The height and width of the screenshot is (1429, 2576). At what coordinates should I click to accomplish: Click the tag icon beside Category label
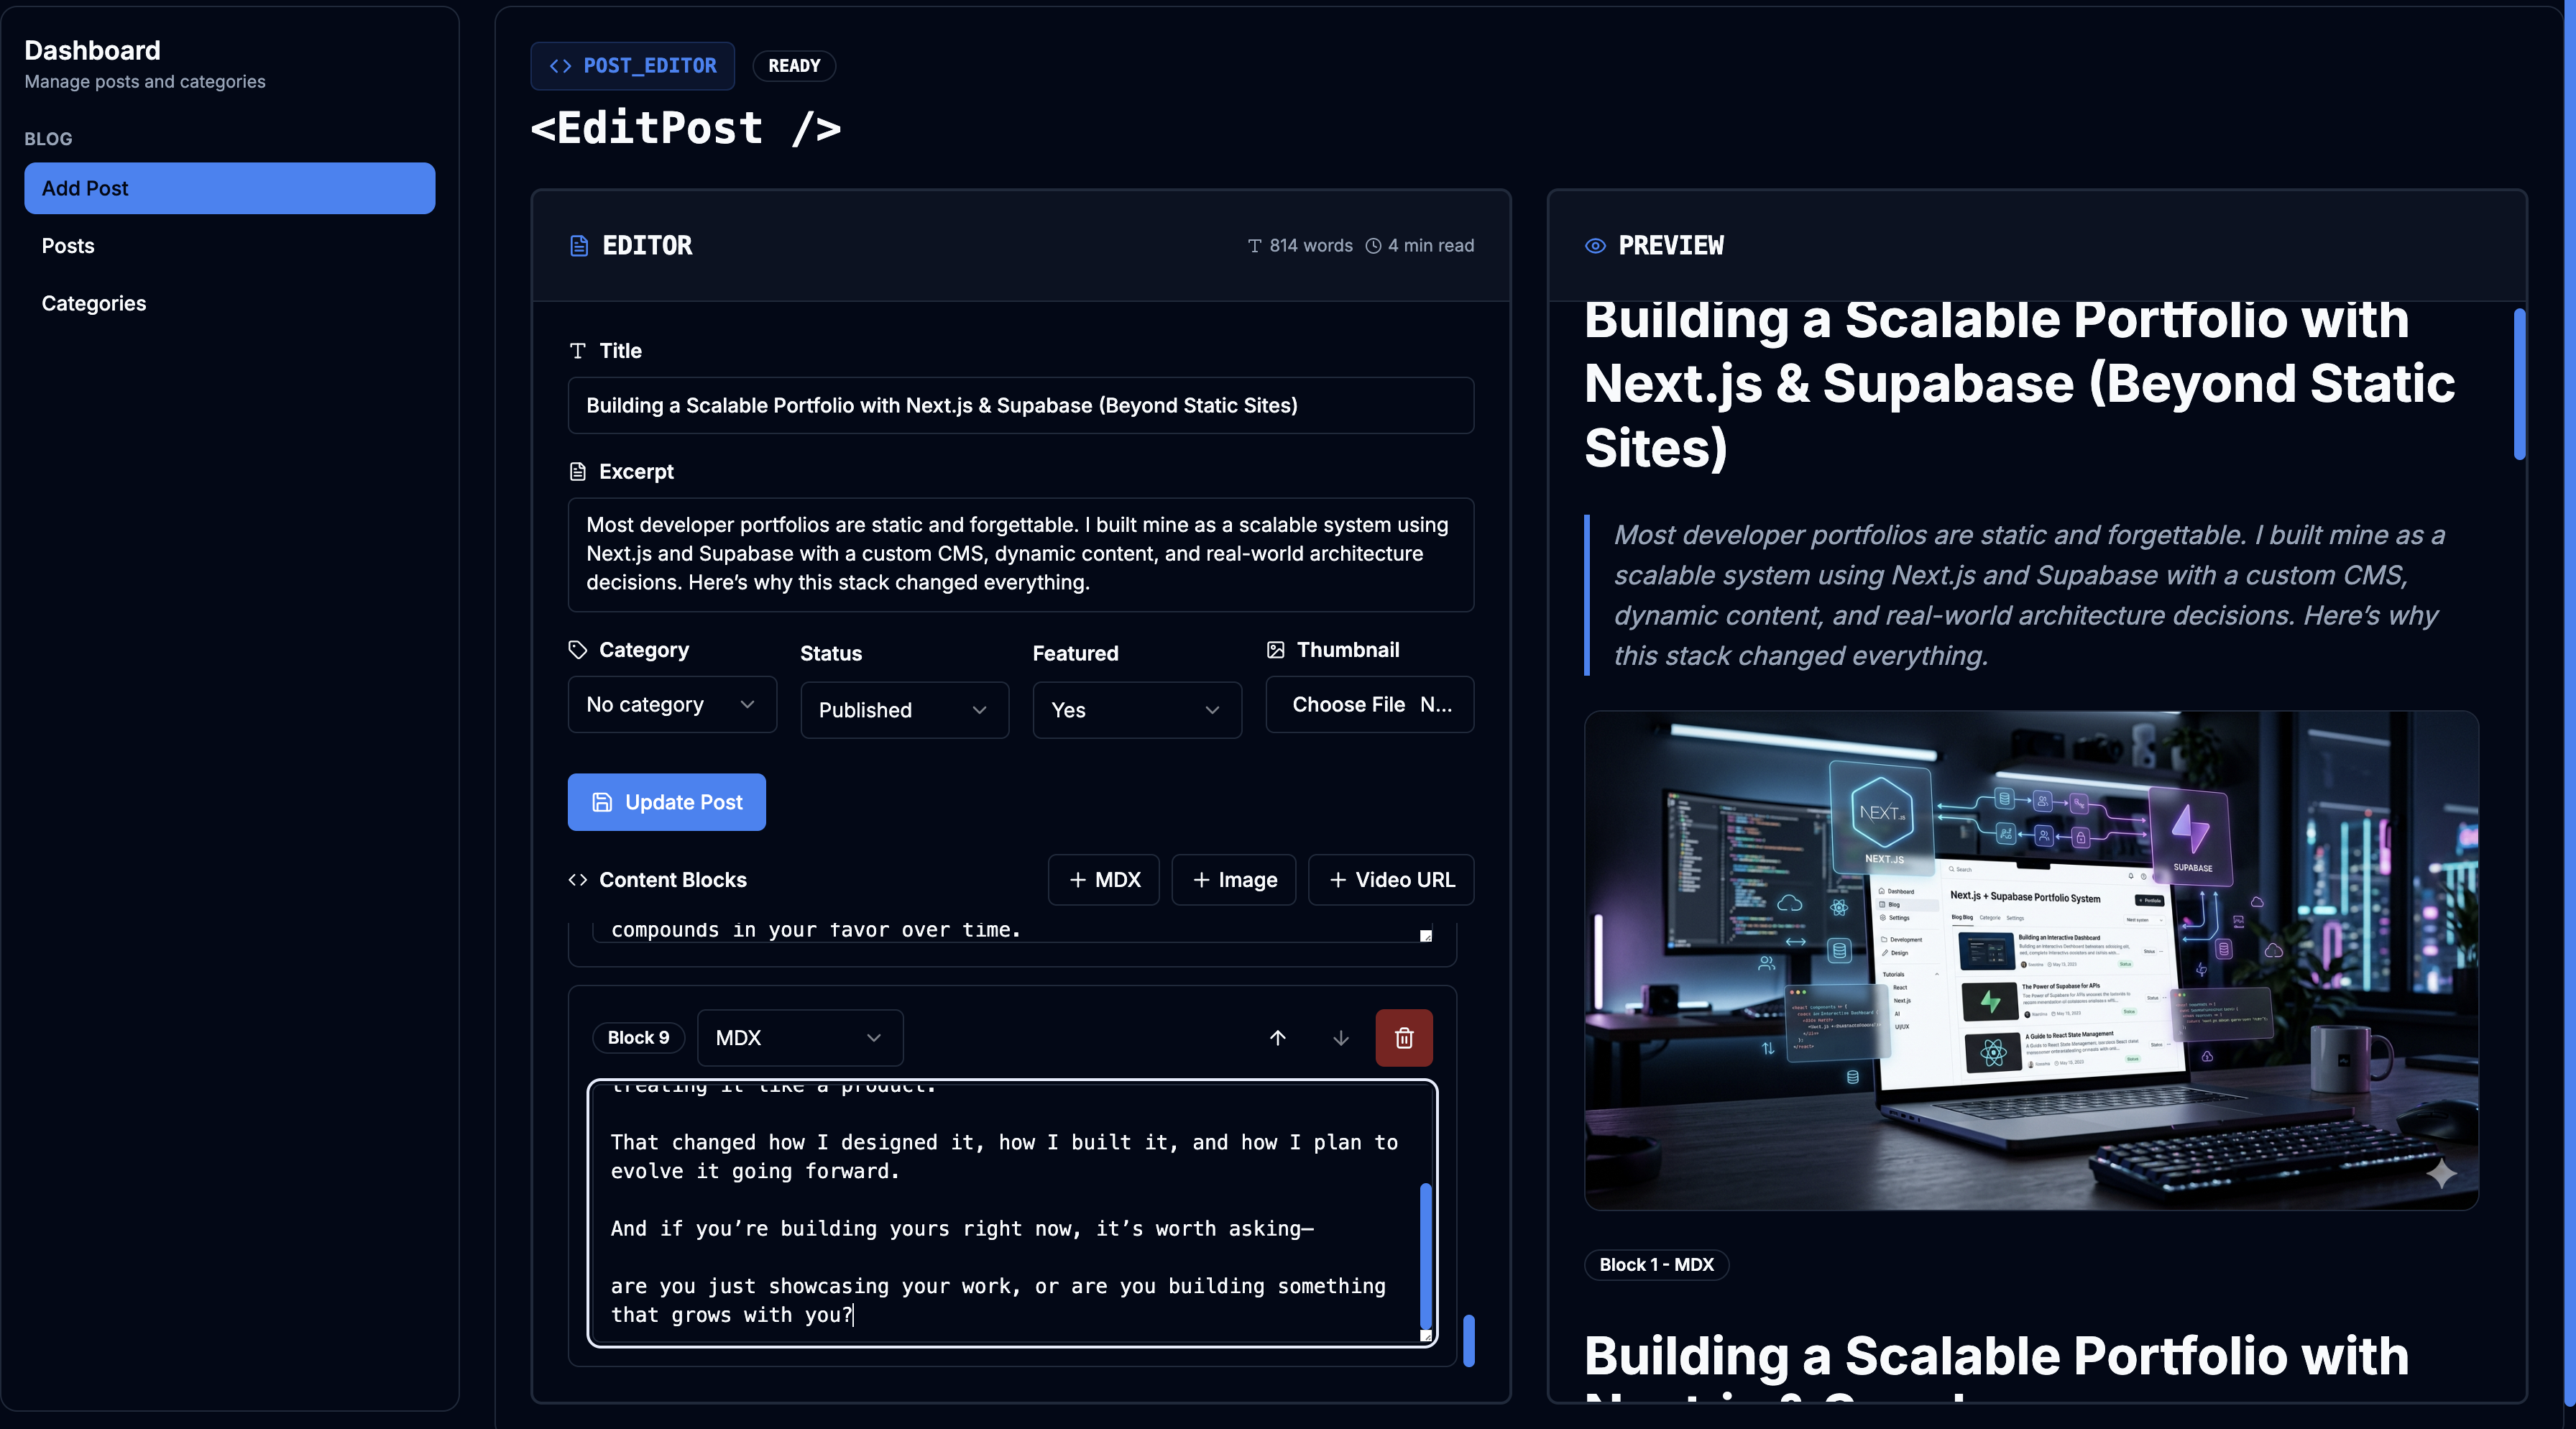577,650
